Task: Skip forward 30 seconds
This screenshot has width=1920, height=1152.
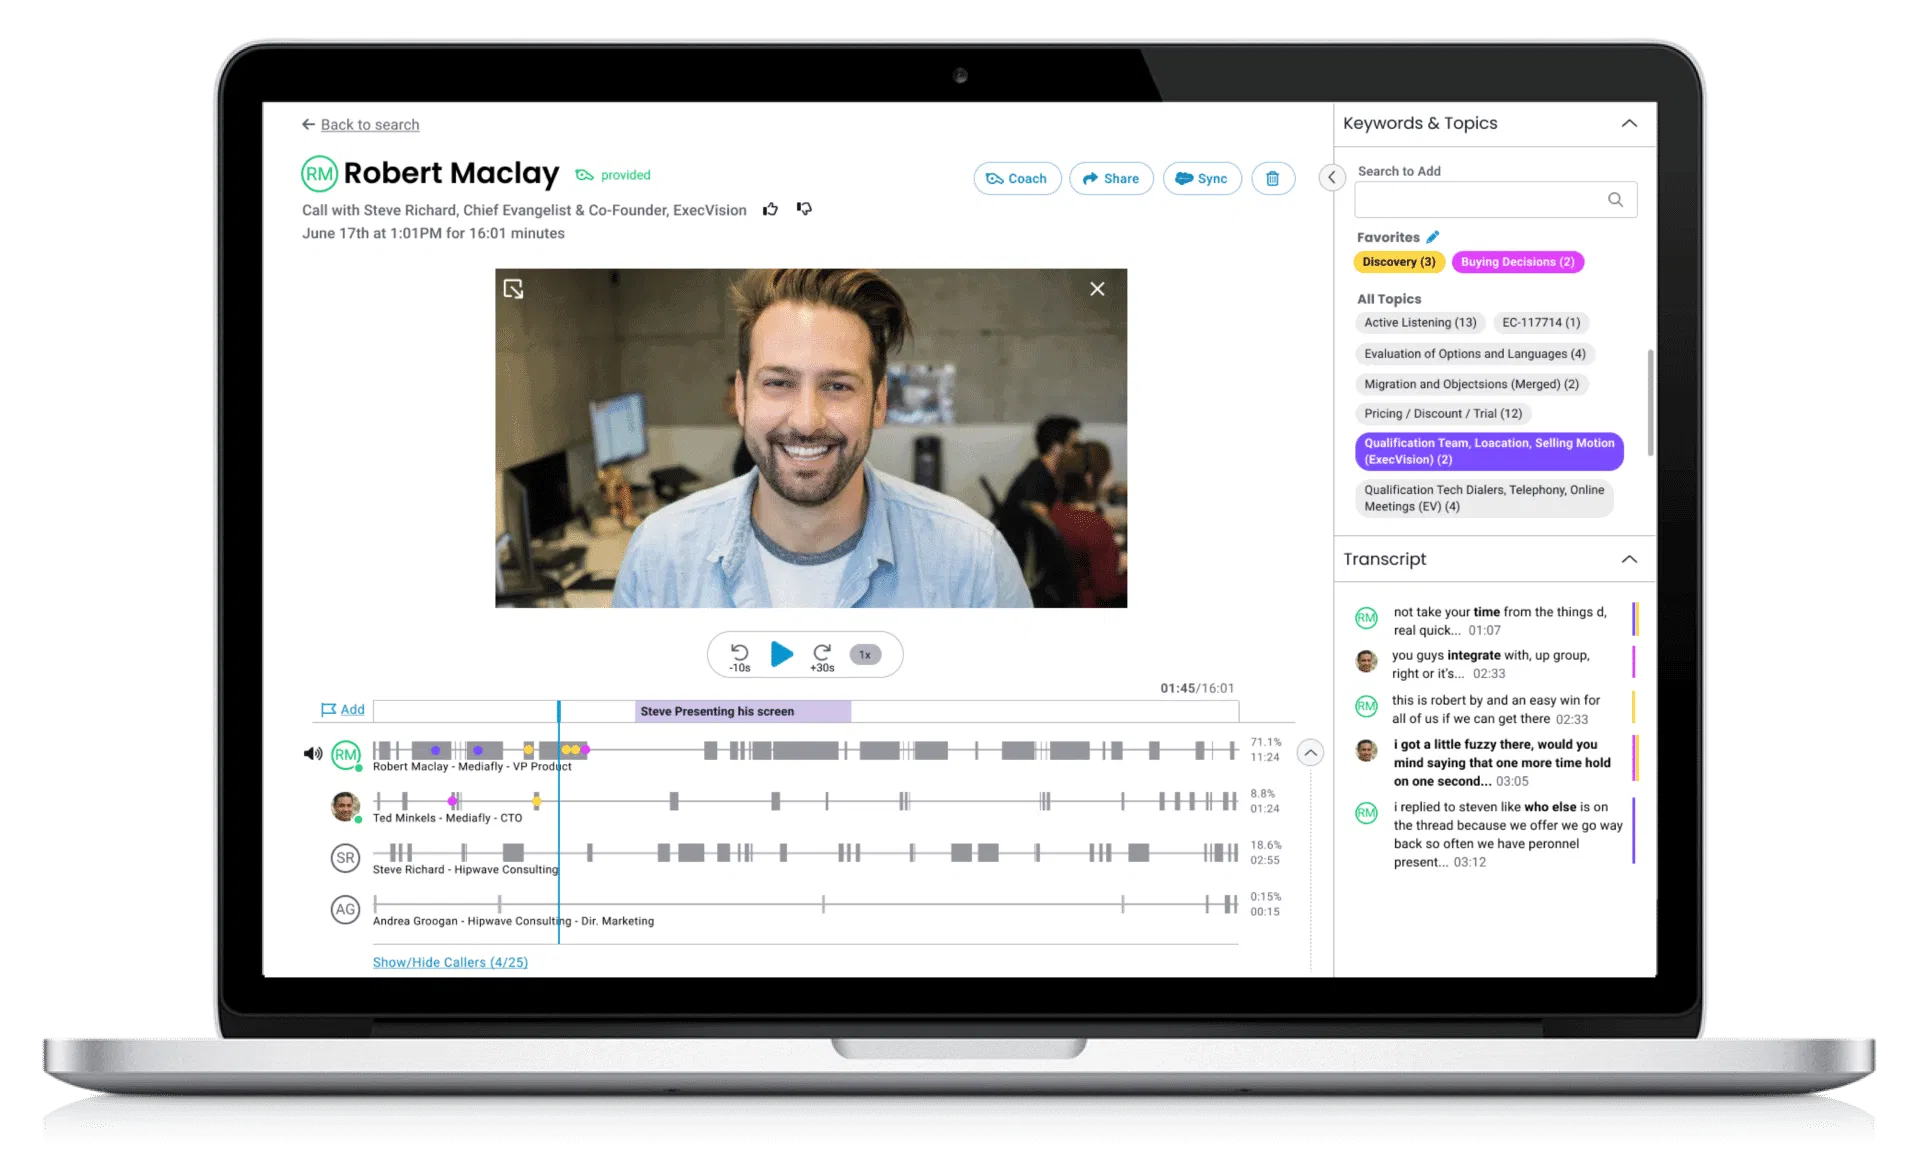Action: coord(822,655)
